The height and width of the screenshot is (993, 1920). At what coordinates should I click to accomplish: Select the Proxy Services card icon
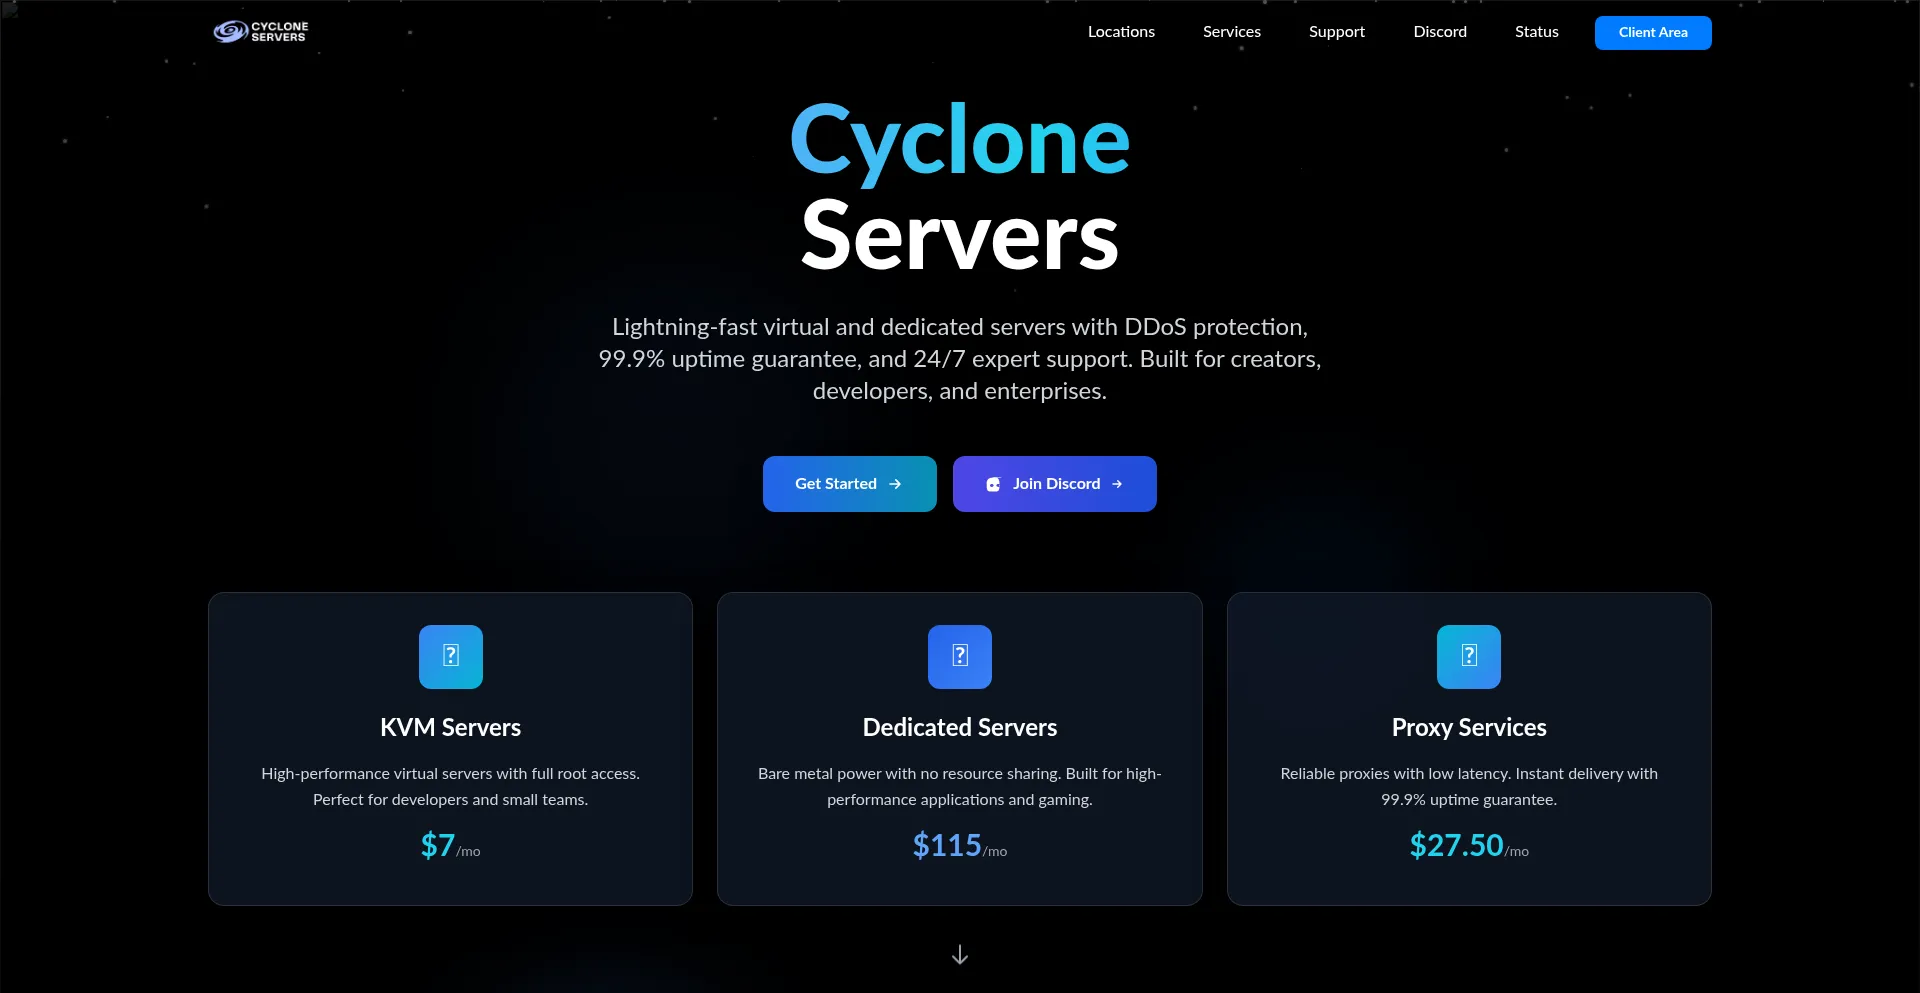(x=1468, y=657)
